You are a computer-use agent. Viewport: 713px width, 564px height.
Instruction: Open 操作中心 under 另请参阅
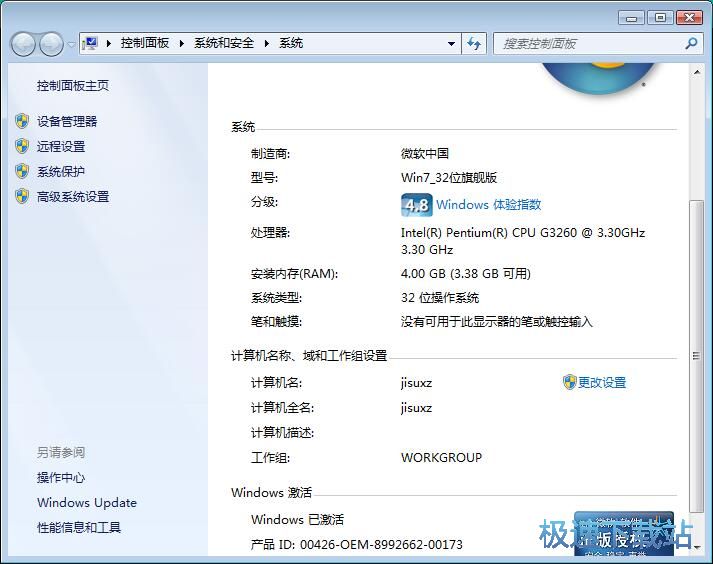pos(61,478)
